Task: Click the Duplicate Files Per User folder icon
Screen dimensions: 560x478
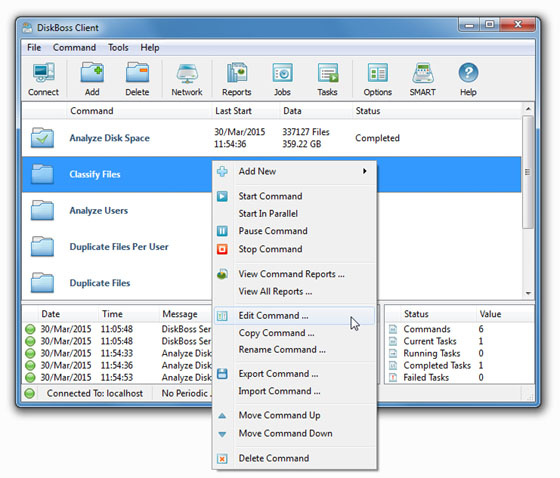Action: coord(42,247)
